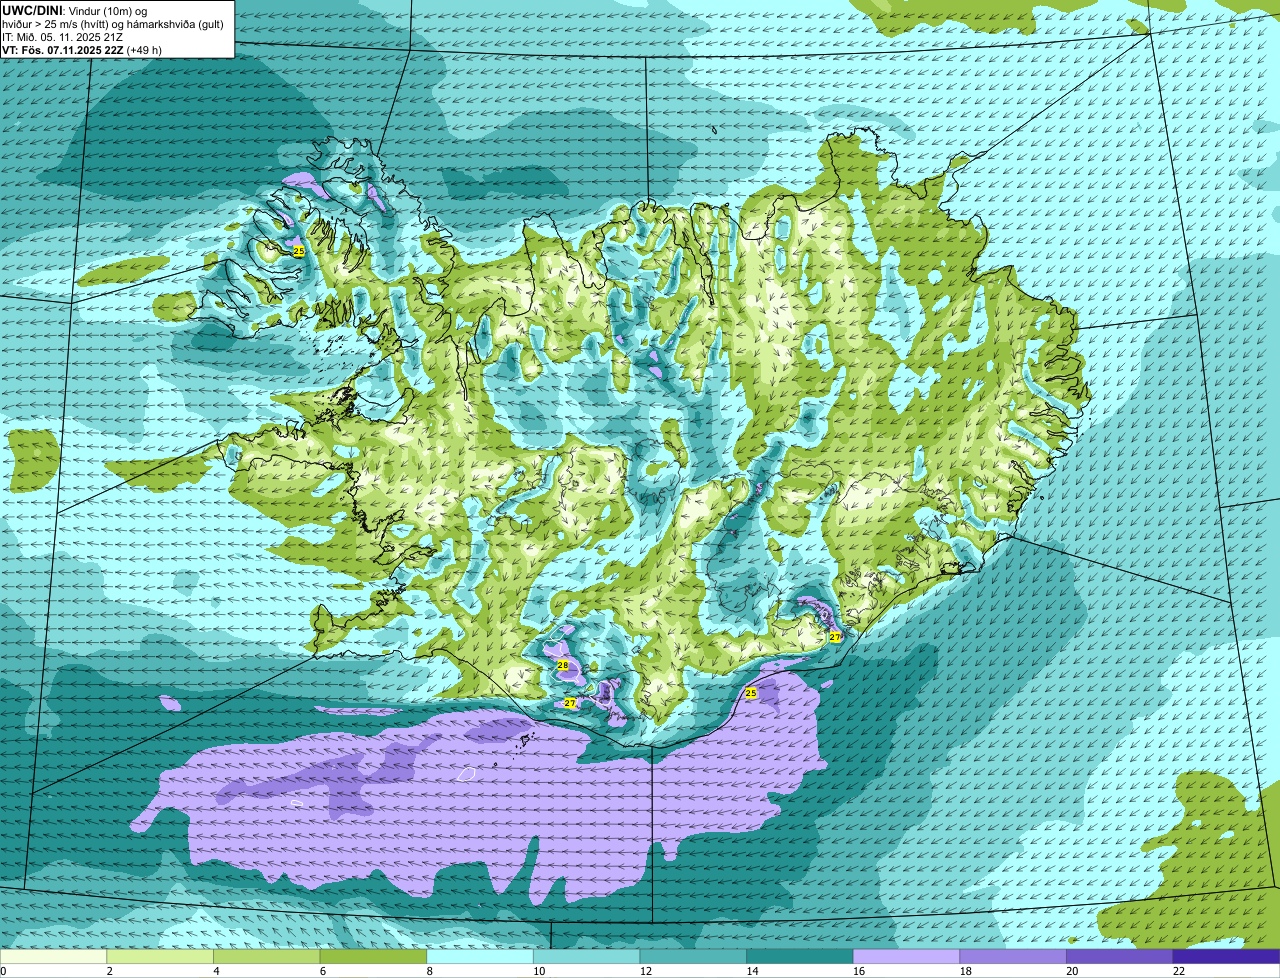Click the "VT: Fös. 07.11.2025 22Z" valid time
Image resolution: width=1280 pixels, height=978 pixels.
pyautogui.click(x=63, y=50)
